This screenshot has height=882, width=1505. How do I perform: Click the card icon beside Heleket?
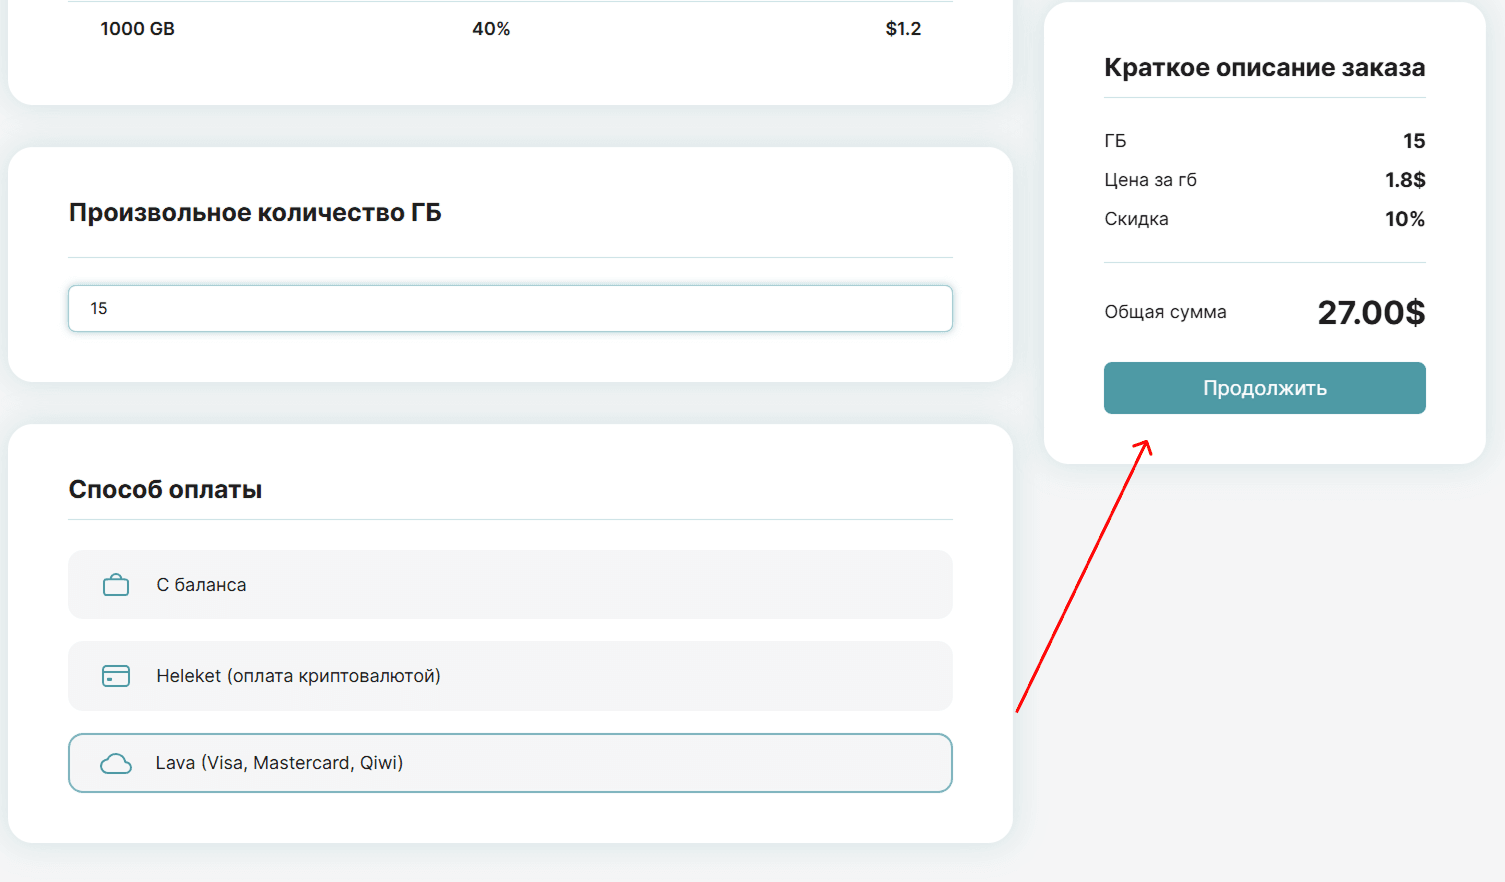point(116,676)
